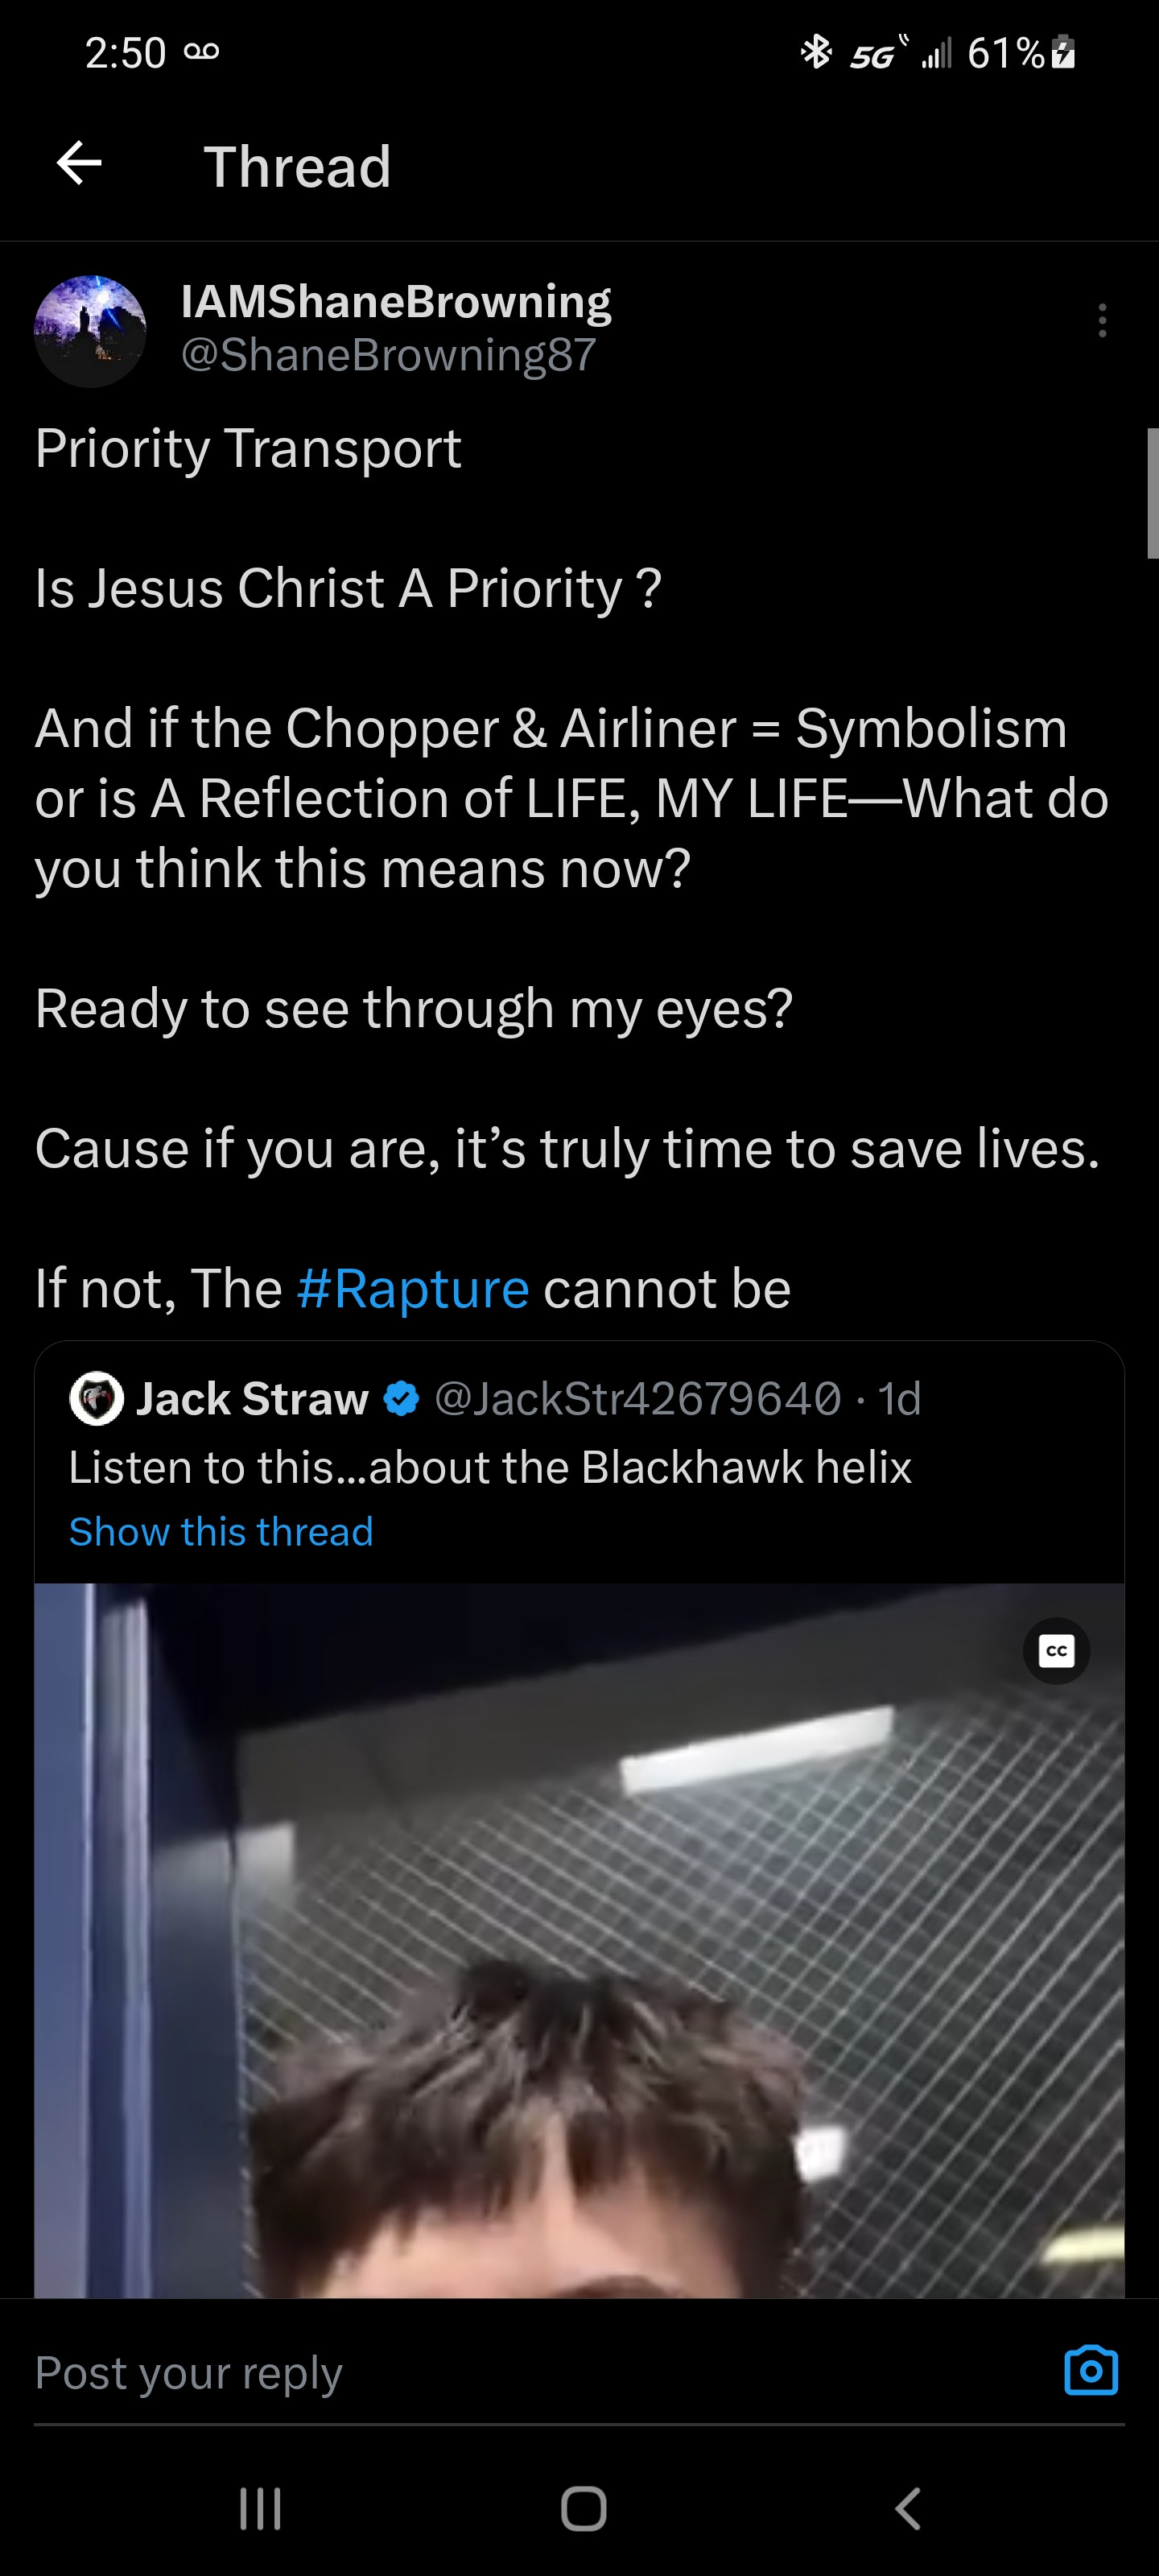Tap the Jack Straw display name
1159x2576 pixels.
coord(252,1399)
